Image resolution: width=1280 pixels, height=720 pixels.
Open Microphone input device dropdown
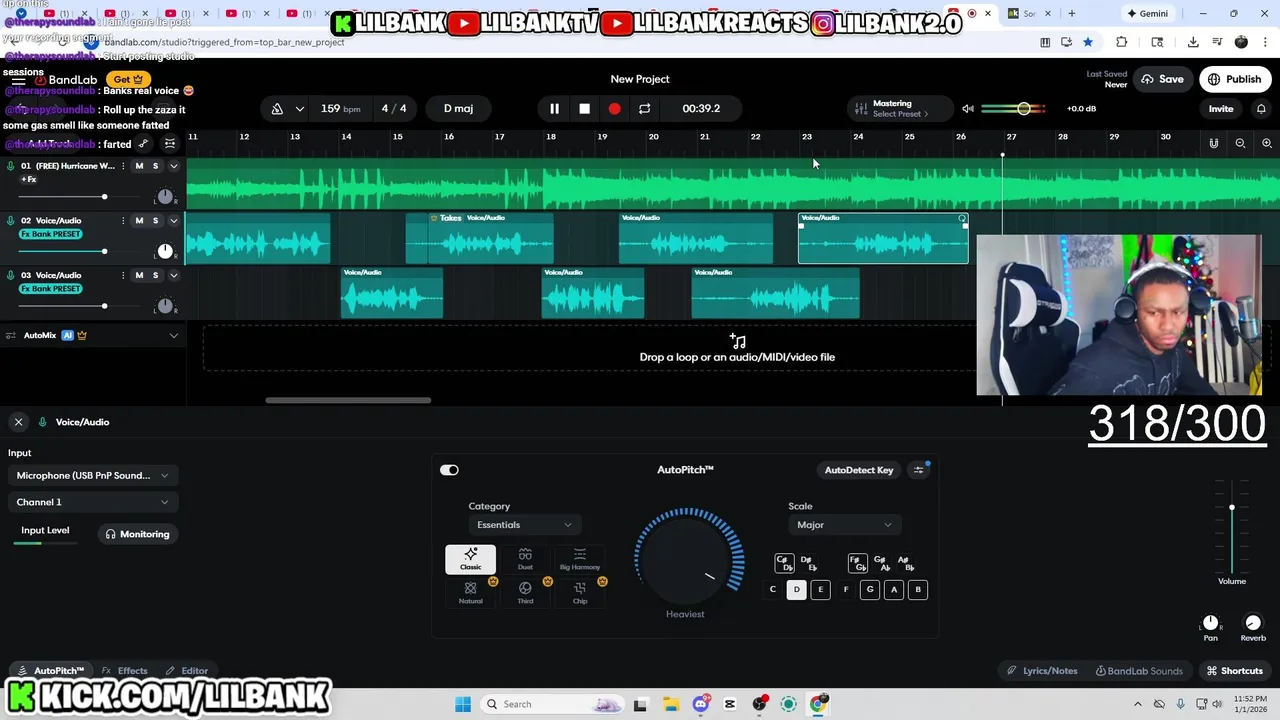coord(91,475)
